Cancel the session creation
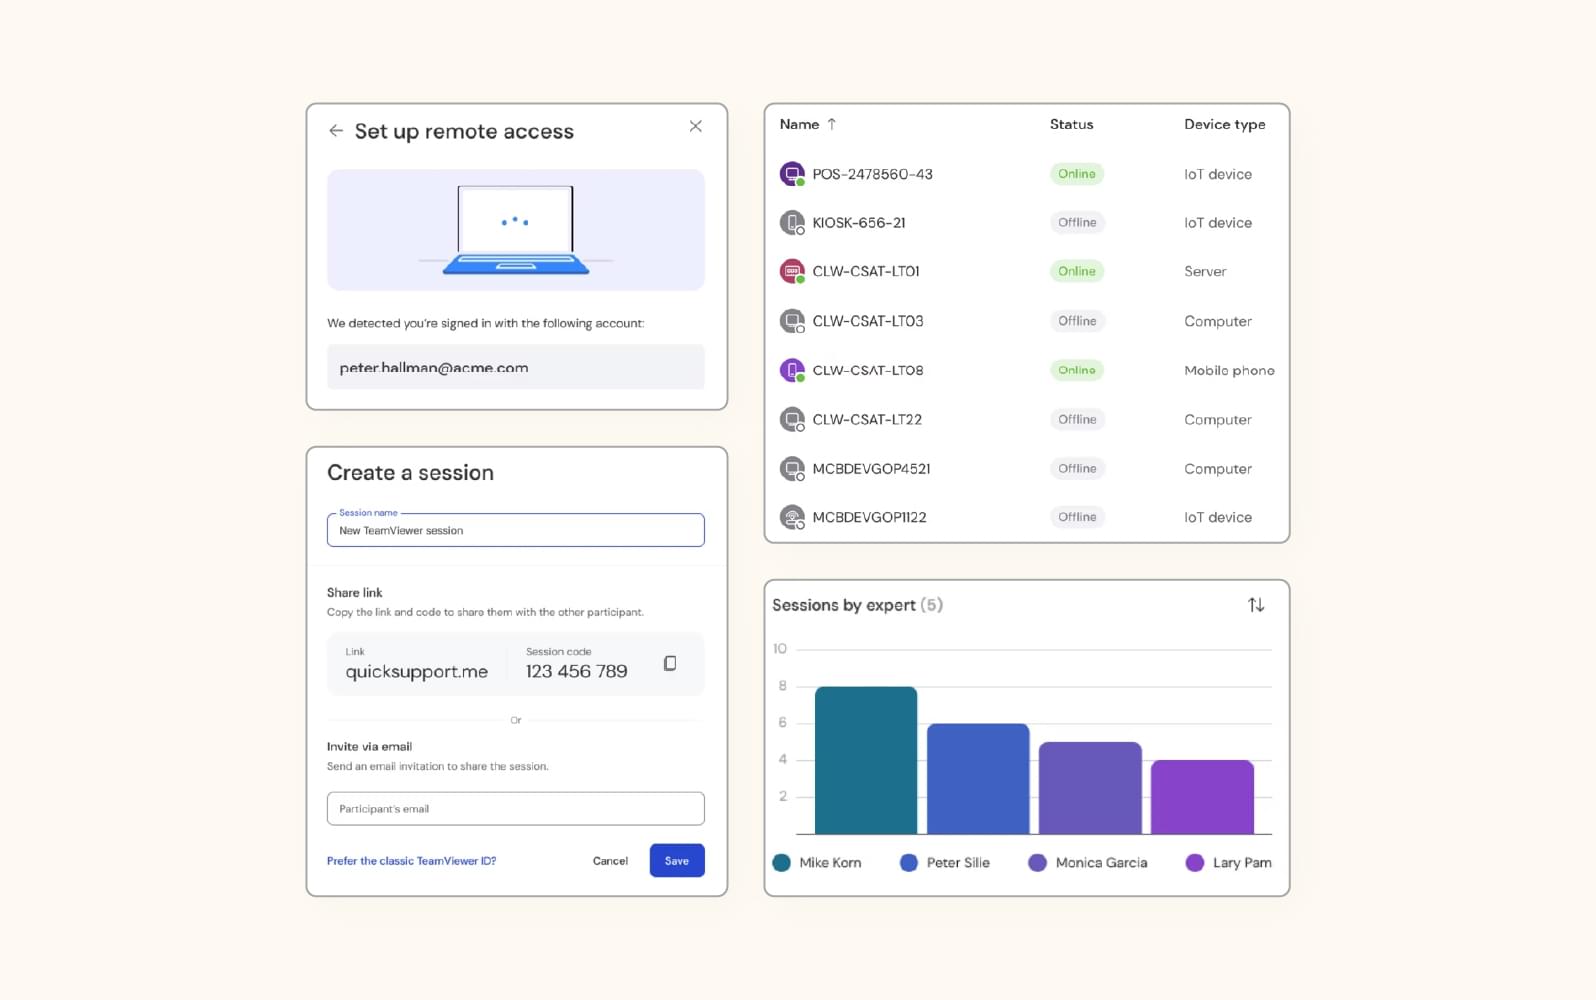The width and height of the screenshot is (1596, 1000). pos(610,861)
